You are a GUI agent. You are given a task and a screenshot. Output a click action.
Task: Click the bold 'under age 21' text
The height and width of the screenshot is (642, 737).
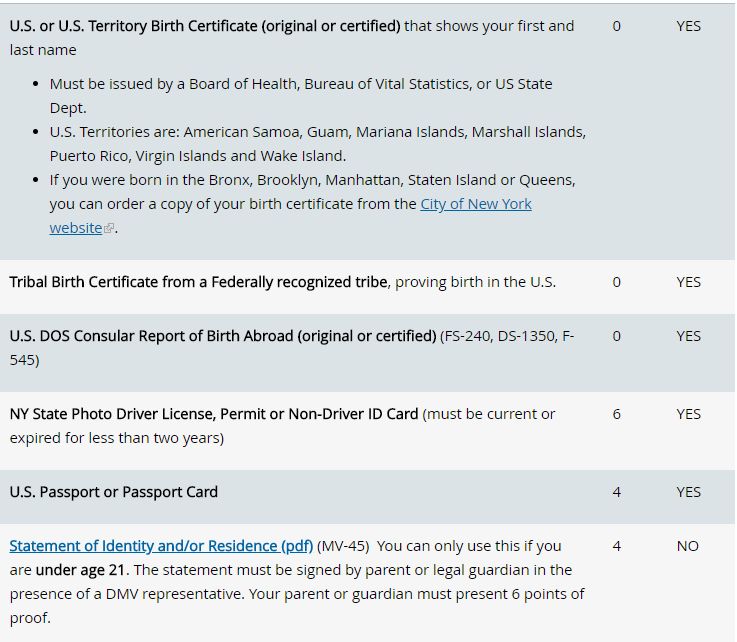coord(81,570)
